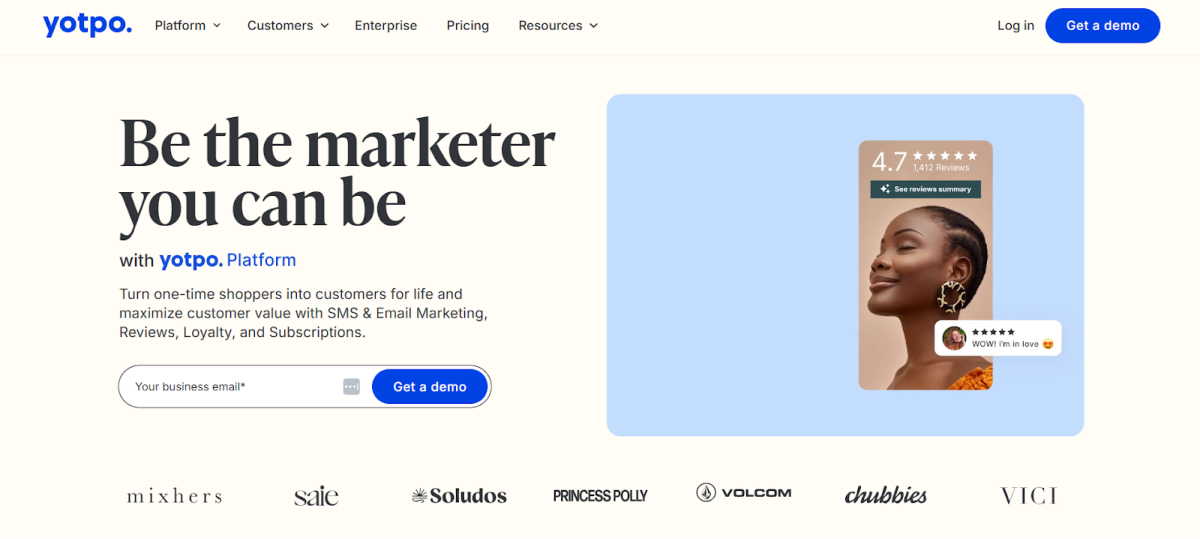Click the See reviews summary badge
The image size is (1200, 539).
[x=926, y=189]
